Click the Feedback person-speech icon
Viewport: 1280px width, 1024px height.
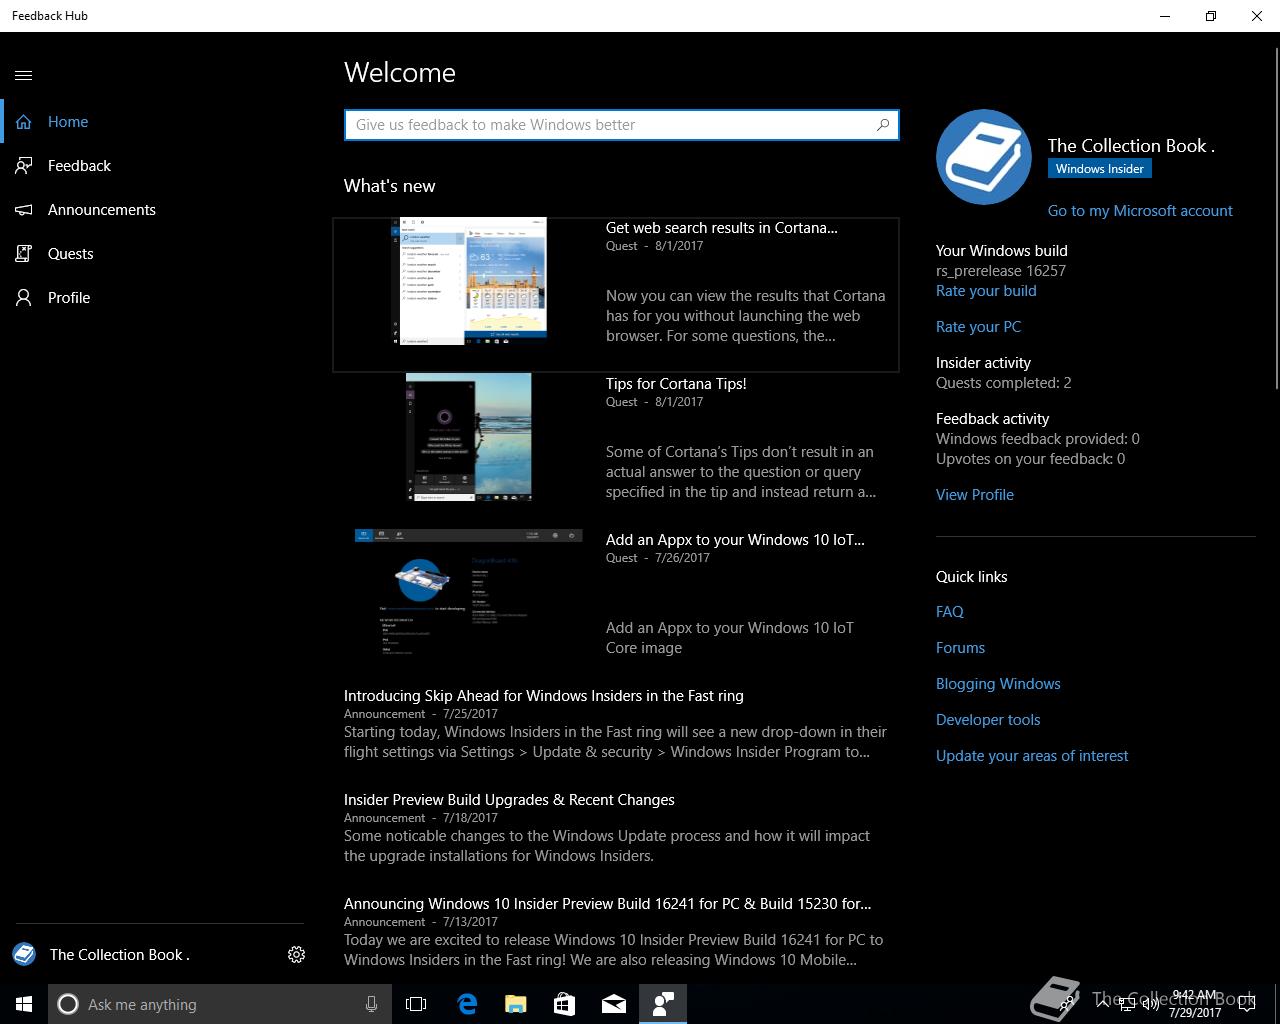point(24,166)
